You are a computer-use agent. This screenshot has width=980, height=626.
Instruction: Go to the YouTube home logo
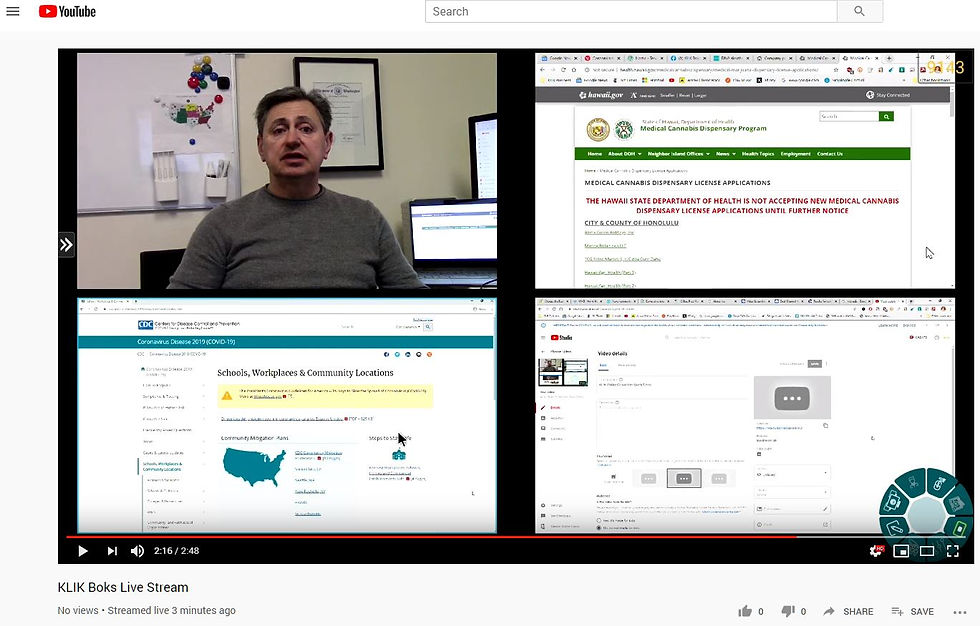(x=67, y=11)
